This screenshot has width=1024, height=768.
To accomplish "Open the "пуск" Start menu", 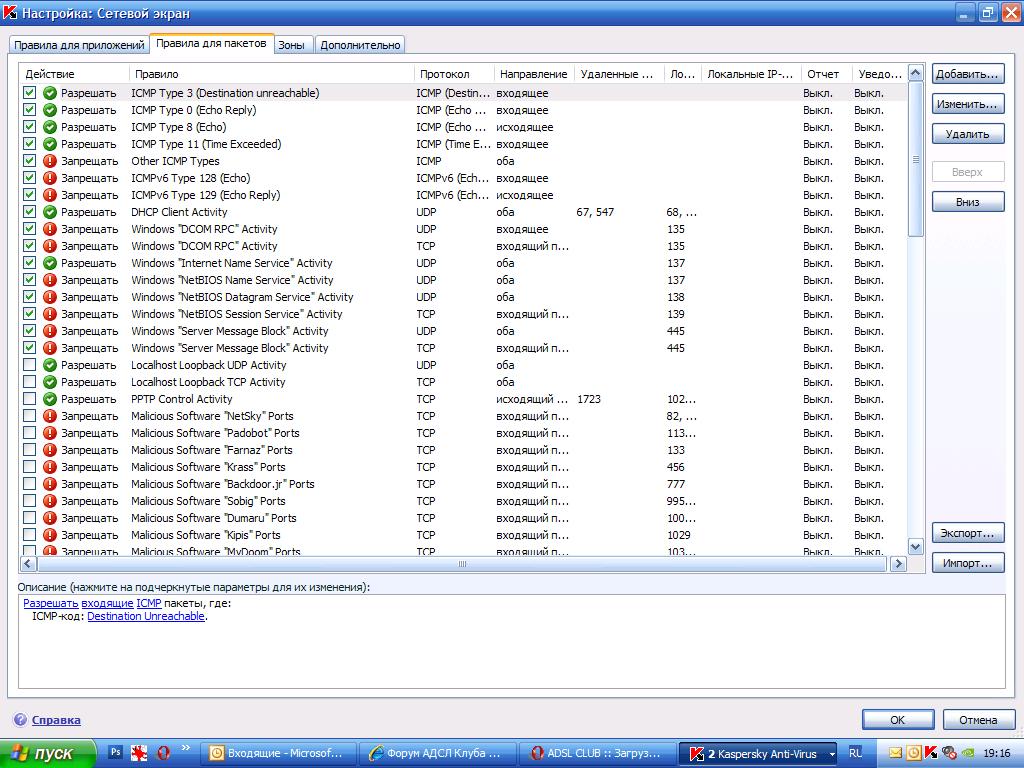I will 47,753.
